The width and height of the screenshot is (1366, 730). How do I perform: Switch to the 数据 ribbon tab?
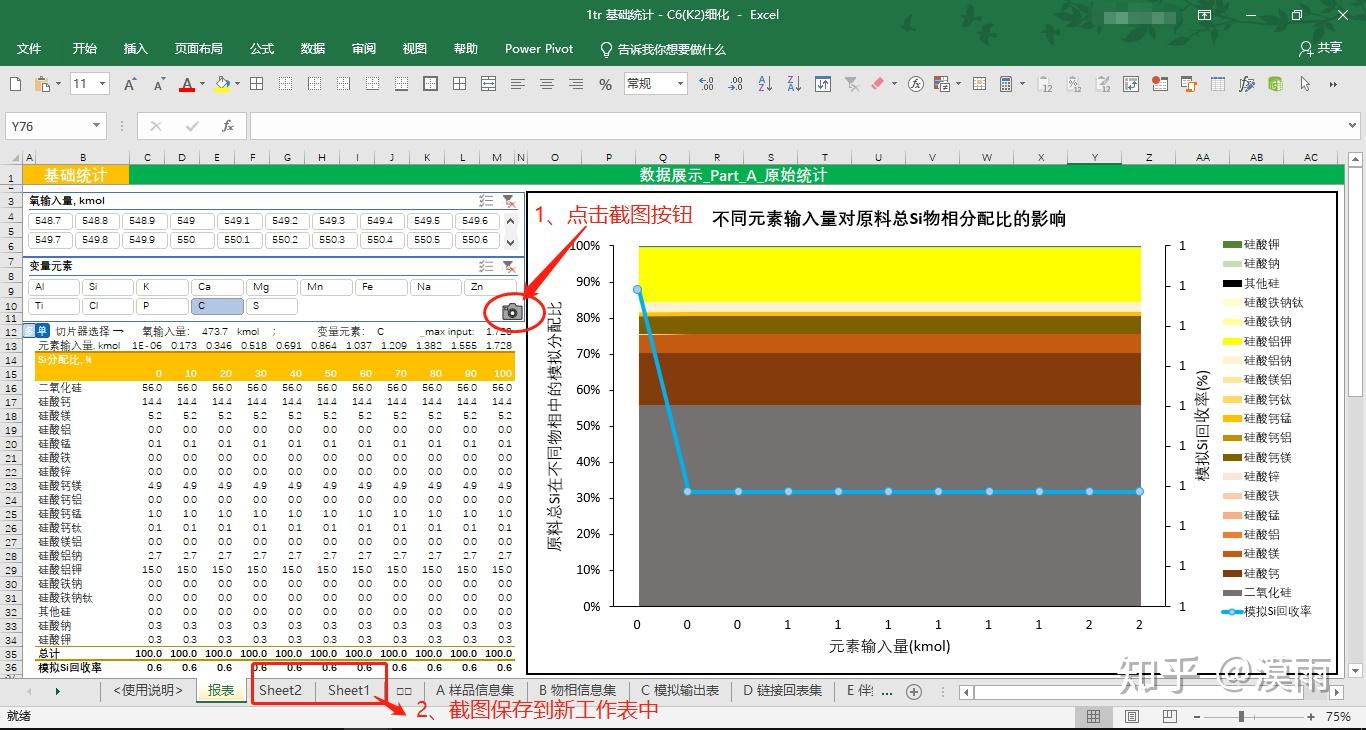point(313,49)
